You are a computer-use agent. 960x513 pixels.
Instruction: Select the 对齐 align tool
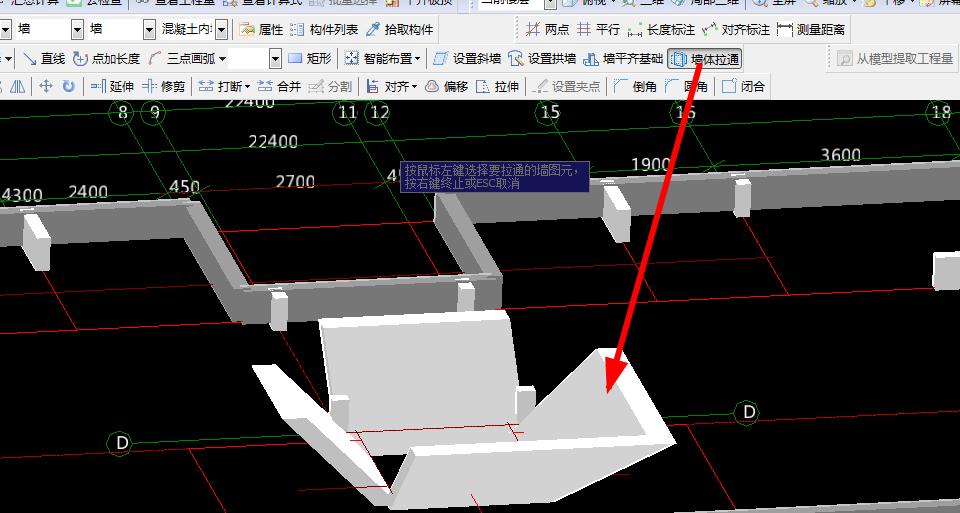point(387,87)
